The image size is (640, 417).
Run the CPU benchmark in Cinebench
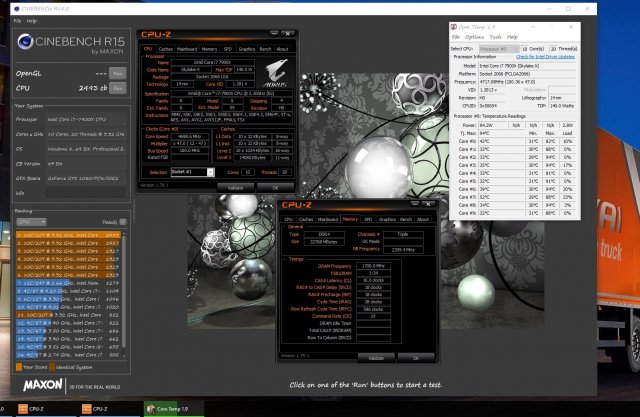118,88
